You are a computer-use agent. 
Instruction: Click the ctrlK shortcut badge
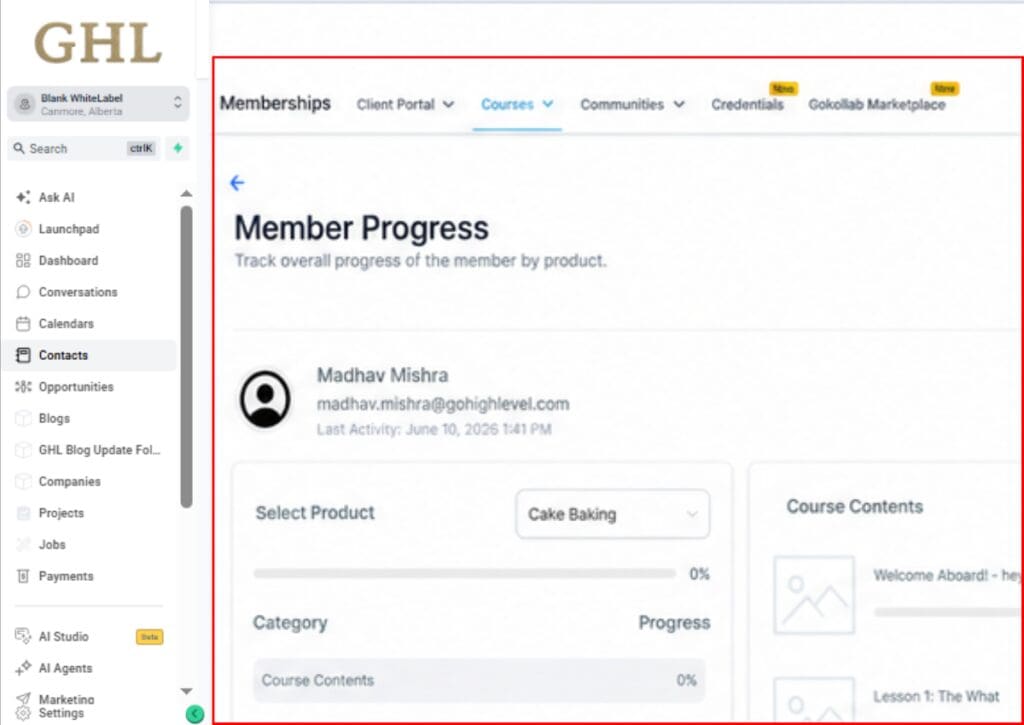tap(140, 148)
